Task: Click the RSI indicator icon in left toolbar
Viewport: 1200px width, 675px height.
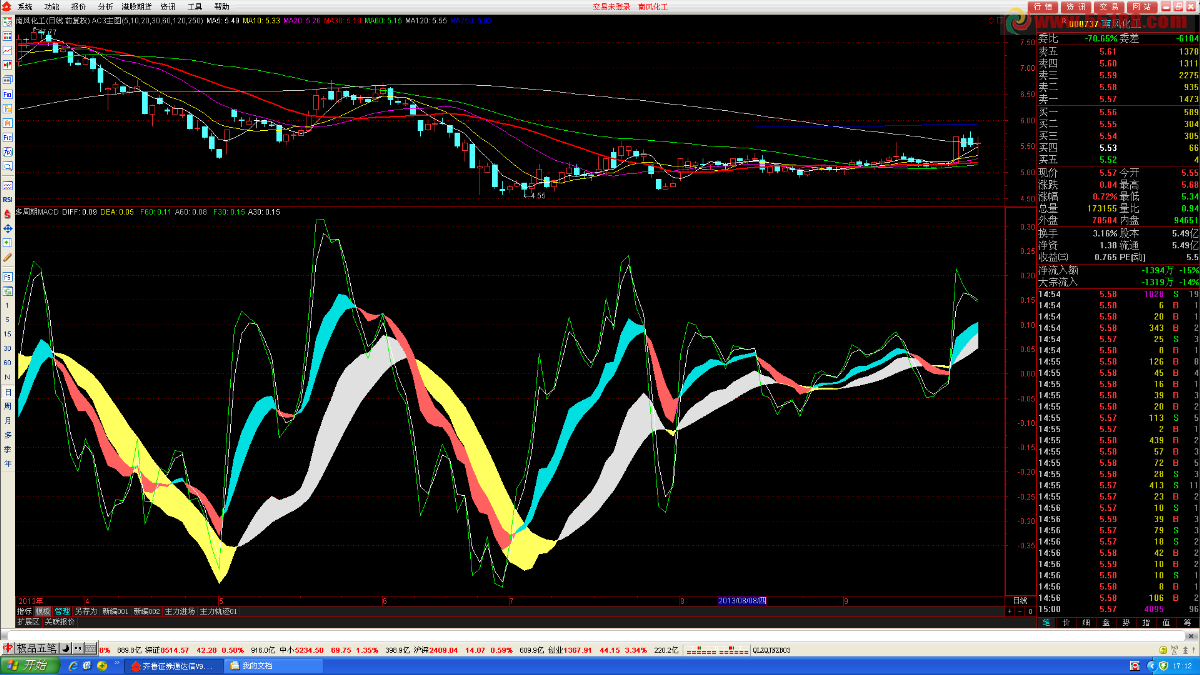Action: pos(8,199)
